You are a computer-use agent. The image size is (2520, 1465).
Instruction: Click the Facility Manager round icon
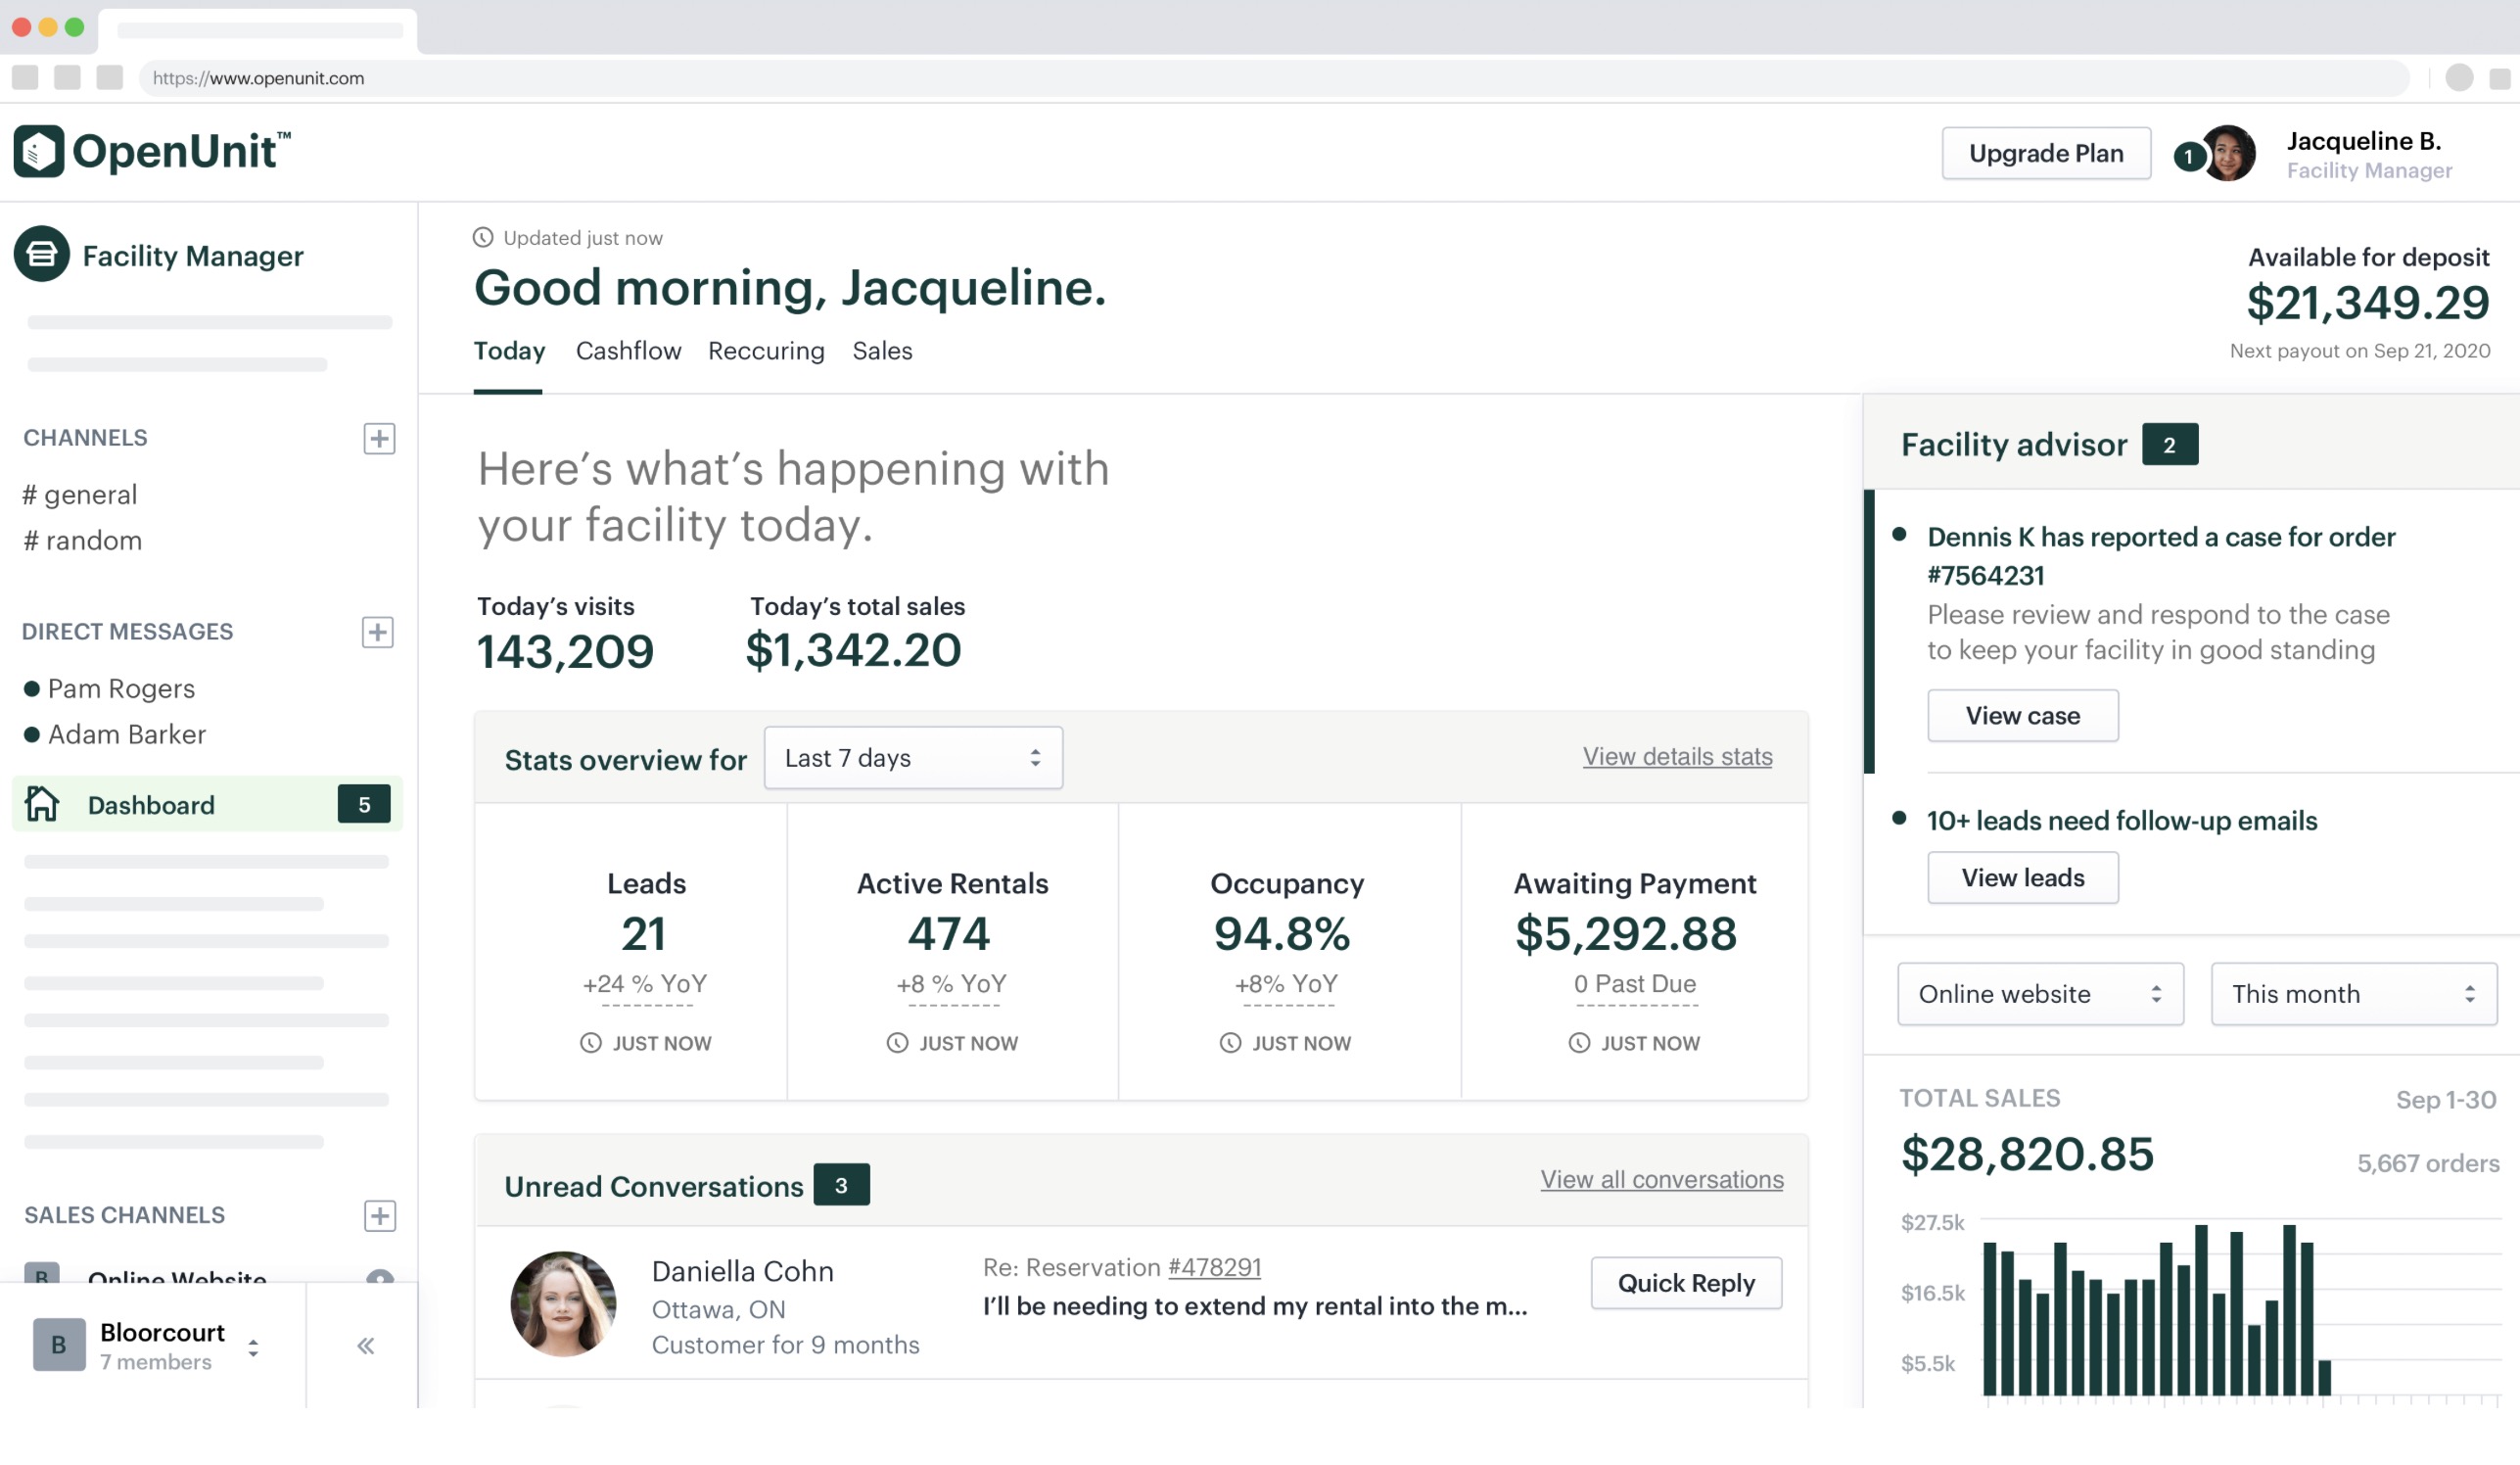click(42, 255)
